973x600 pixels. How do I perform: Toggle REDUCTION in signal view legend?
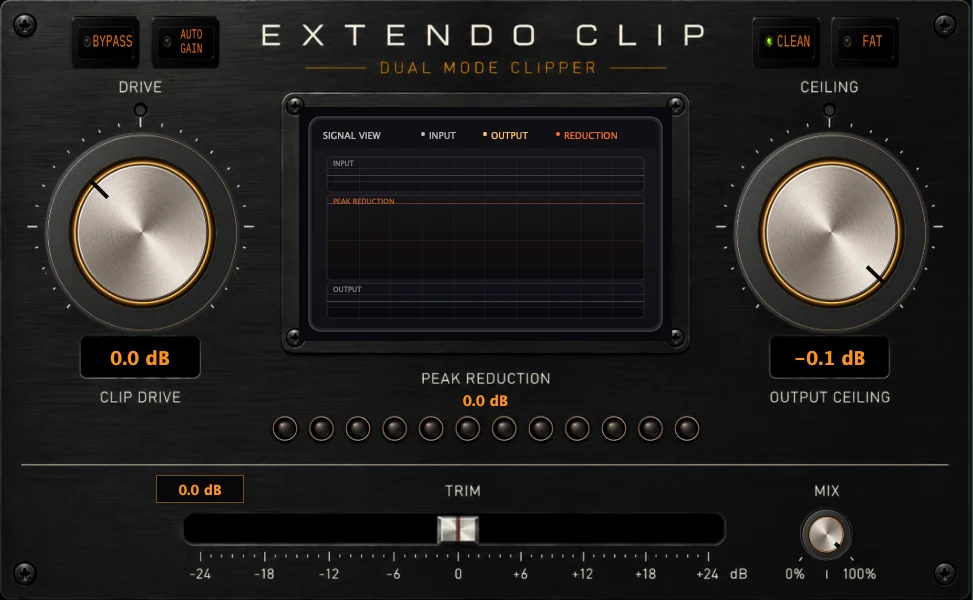tap(586, 135)
